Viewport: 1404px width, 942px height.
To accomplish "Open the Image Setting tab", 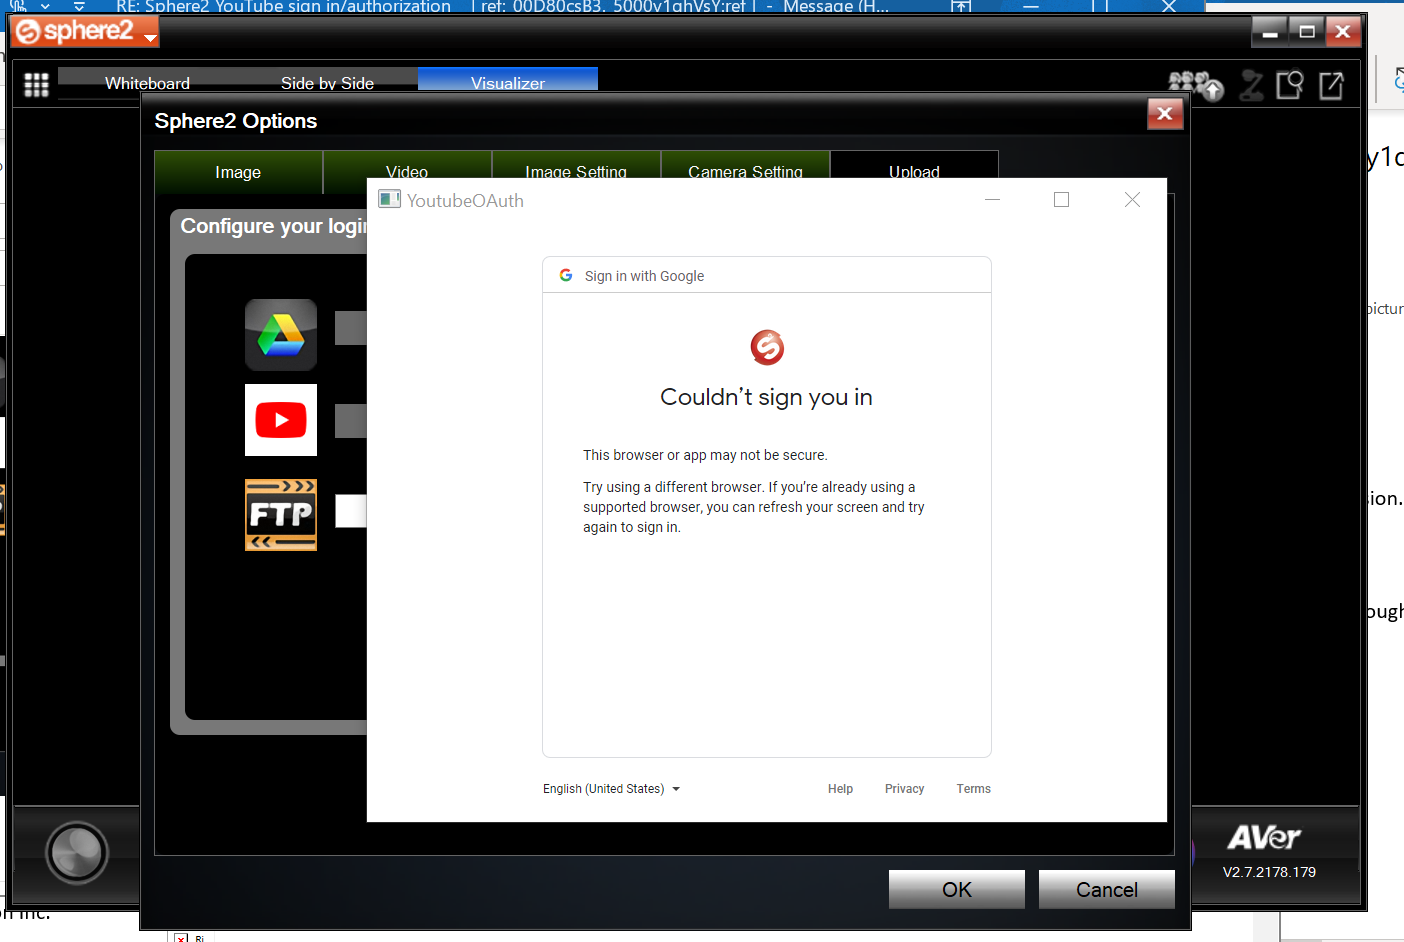I will [576, 166].
